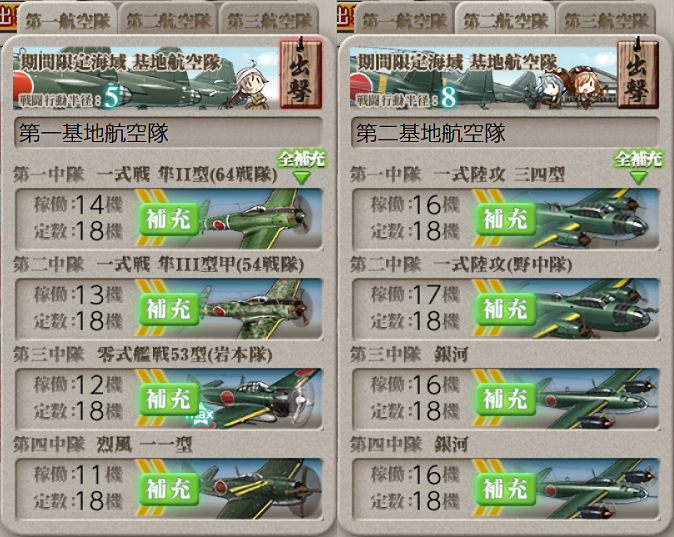674x537 pixels.
Task: Select 第二航空隊 tab on left panel
Action: 168,20
